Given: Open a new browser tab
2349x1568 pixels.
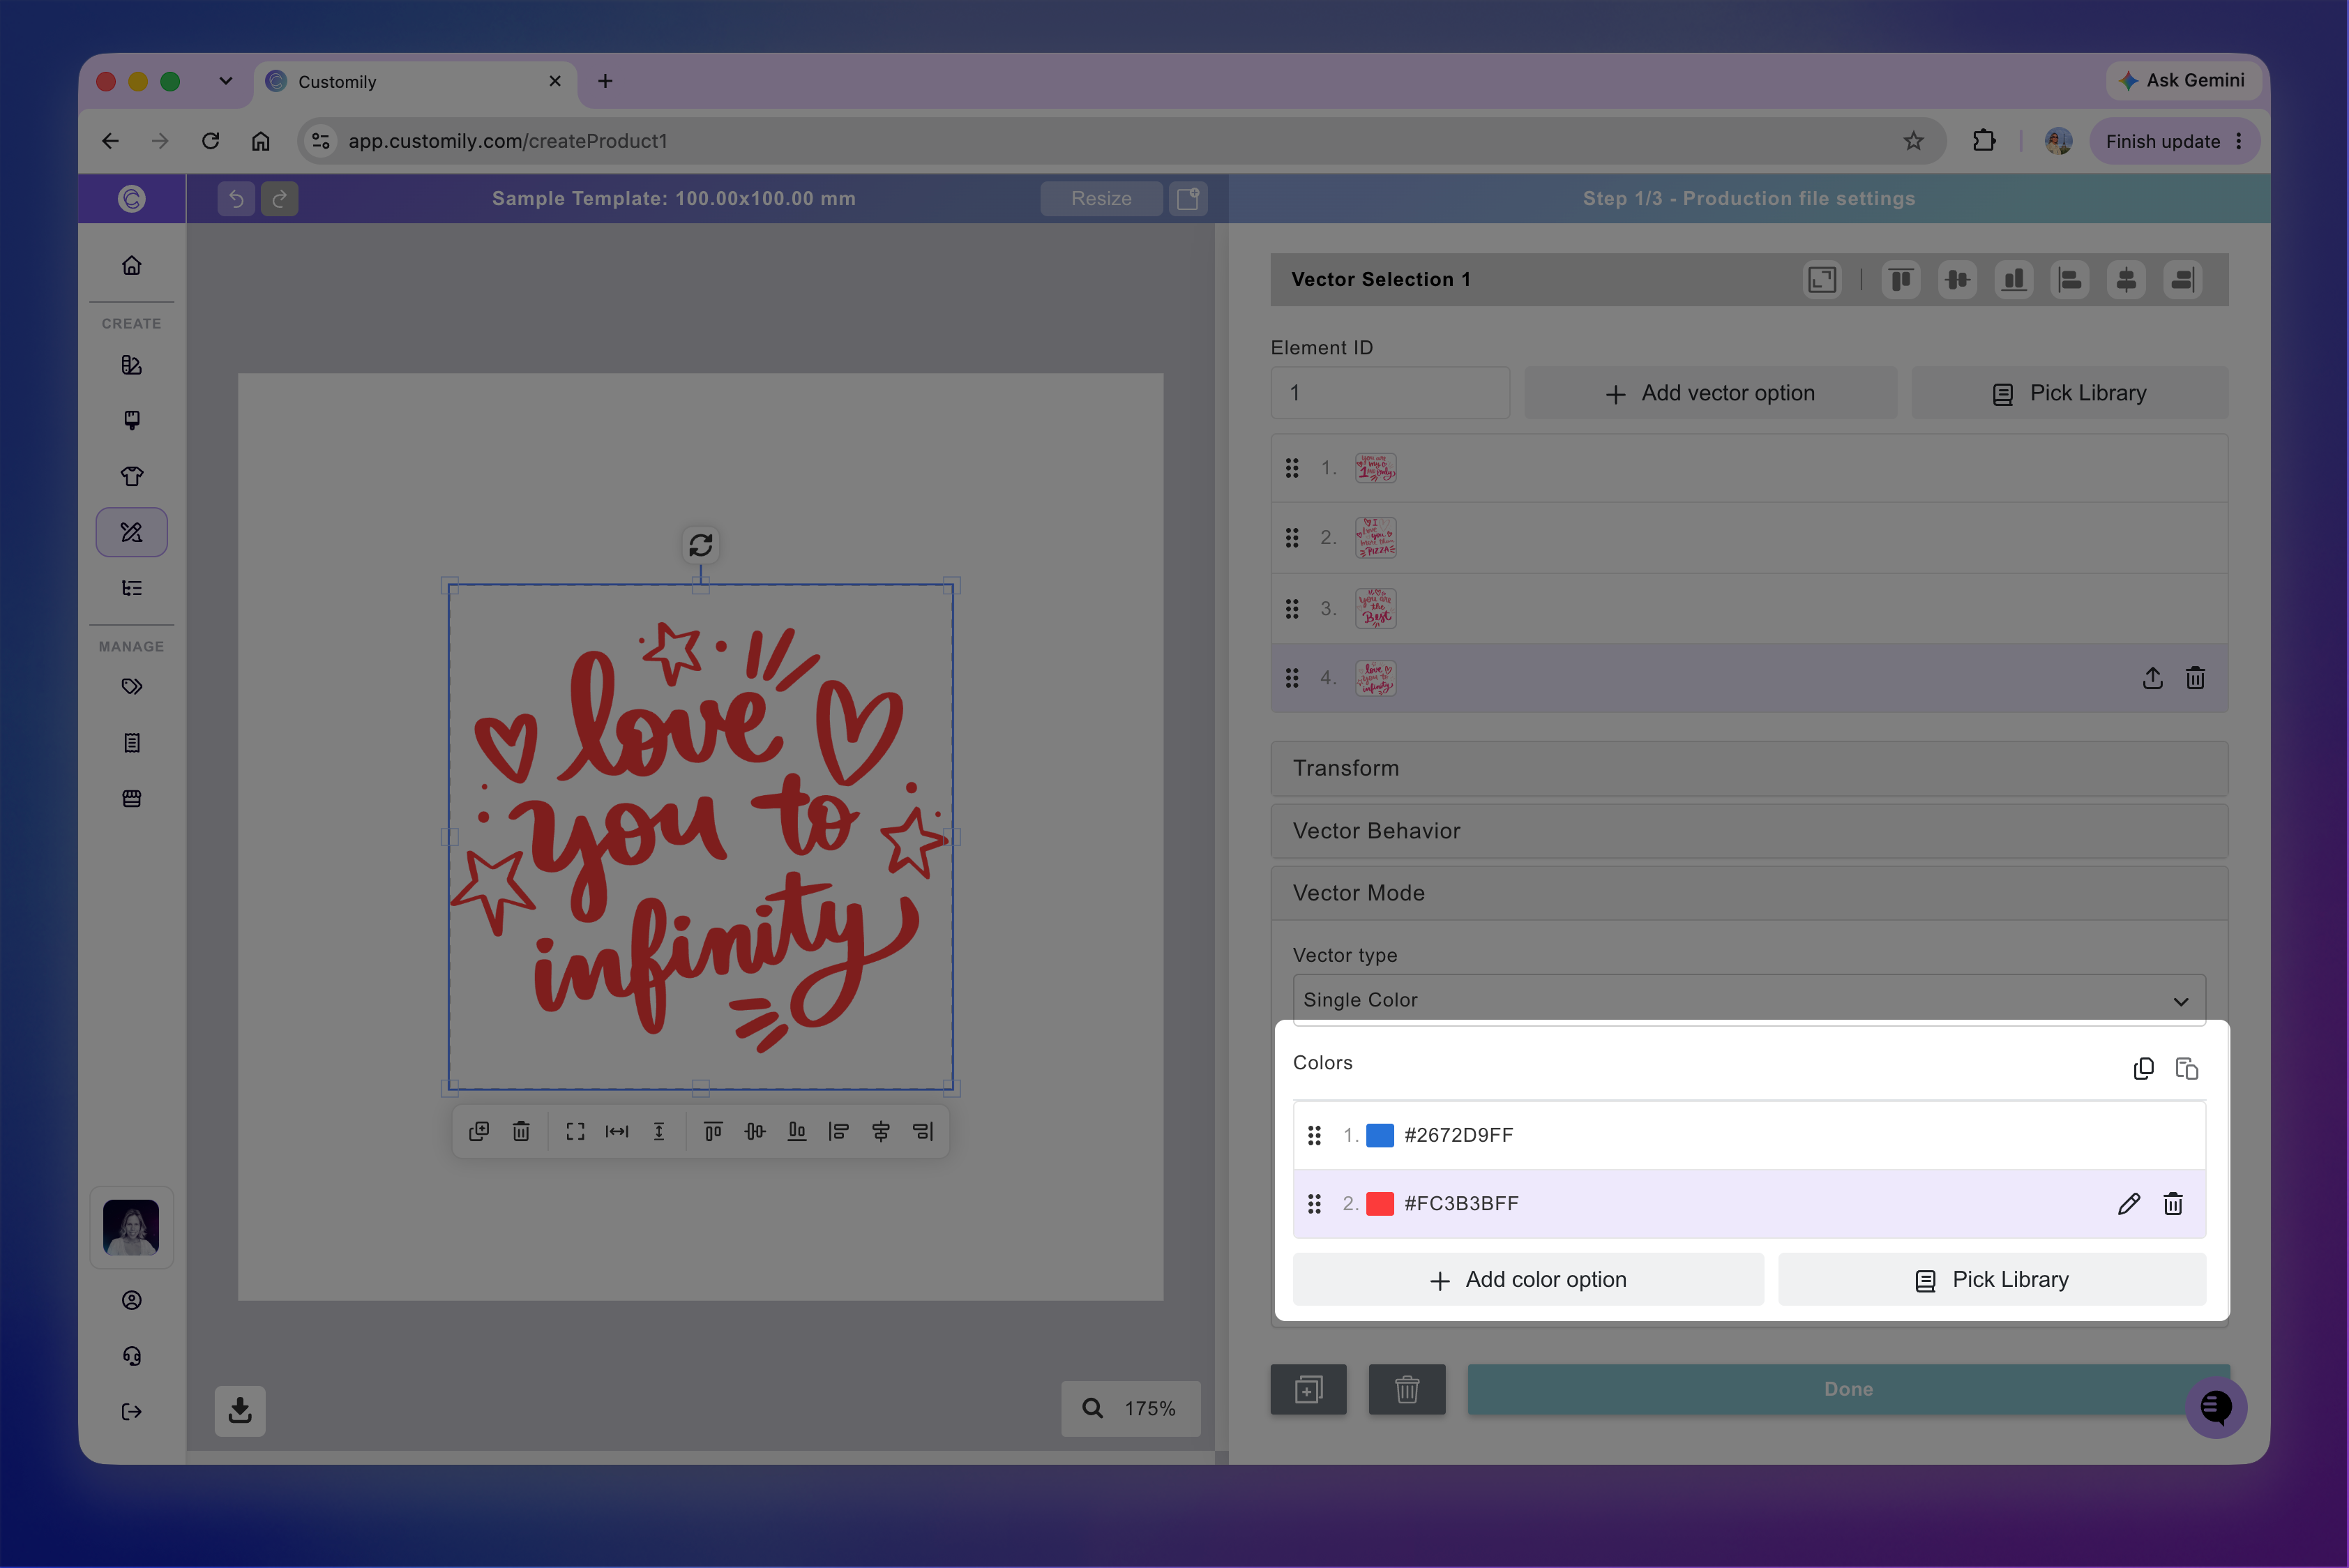Looking at the screenshot, I should [x=605, y=81].
